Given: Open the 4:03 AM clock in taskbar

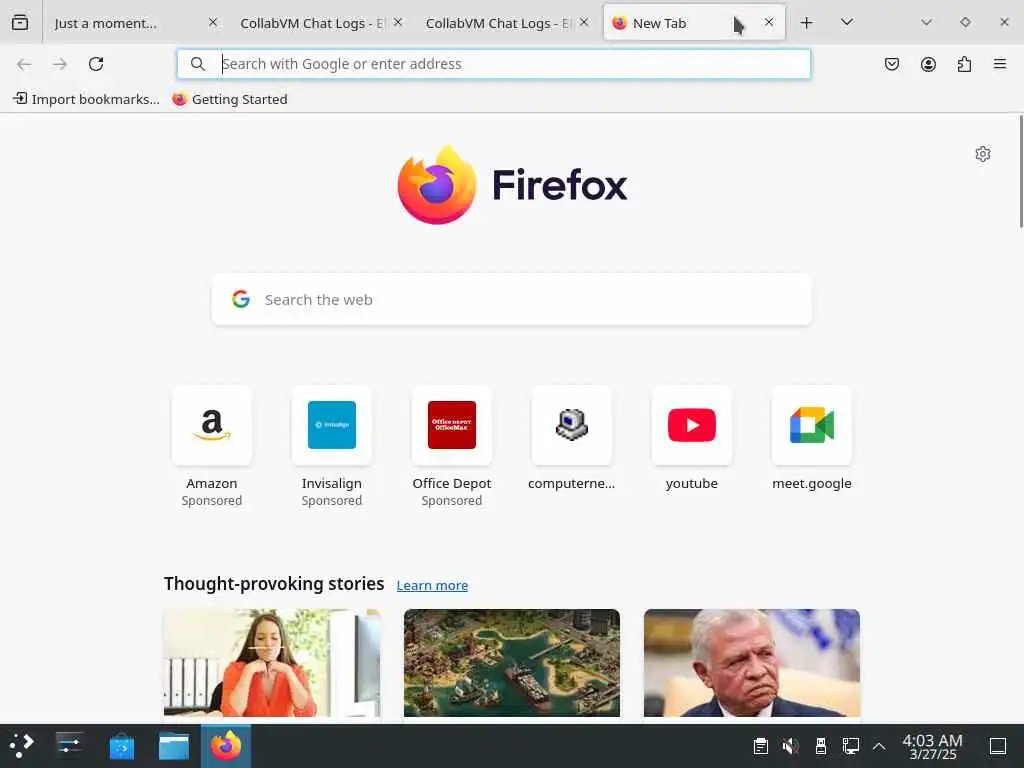Looking at the screenshot, I should (x=933, y=746).
